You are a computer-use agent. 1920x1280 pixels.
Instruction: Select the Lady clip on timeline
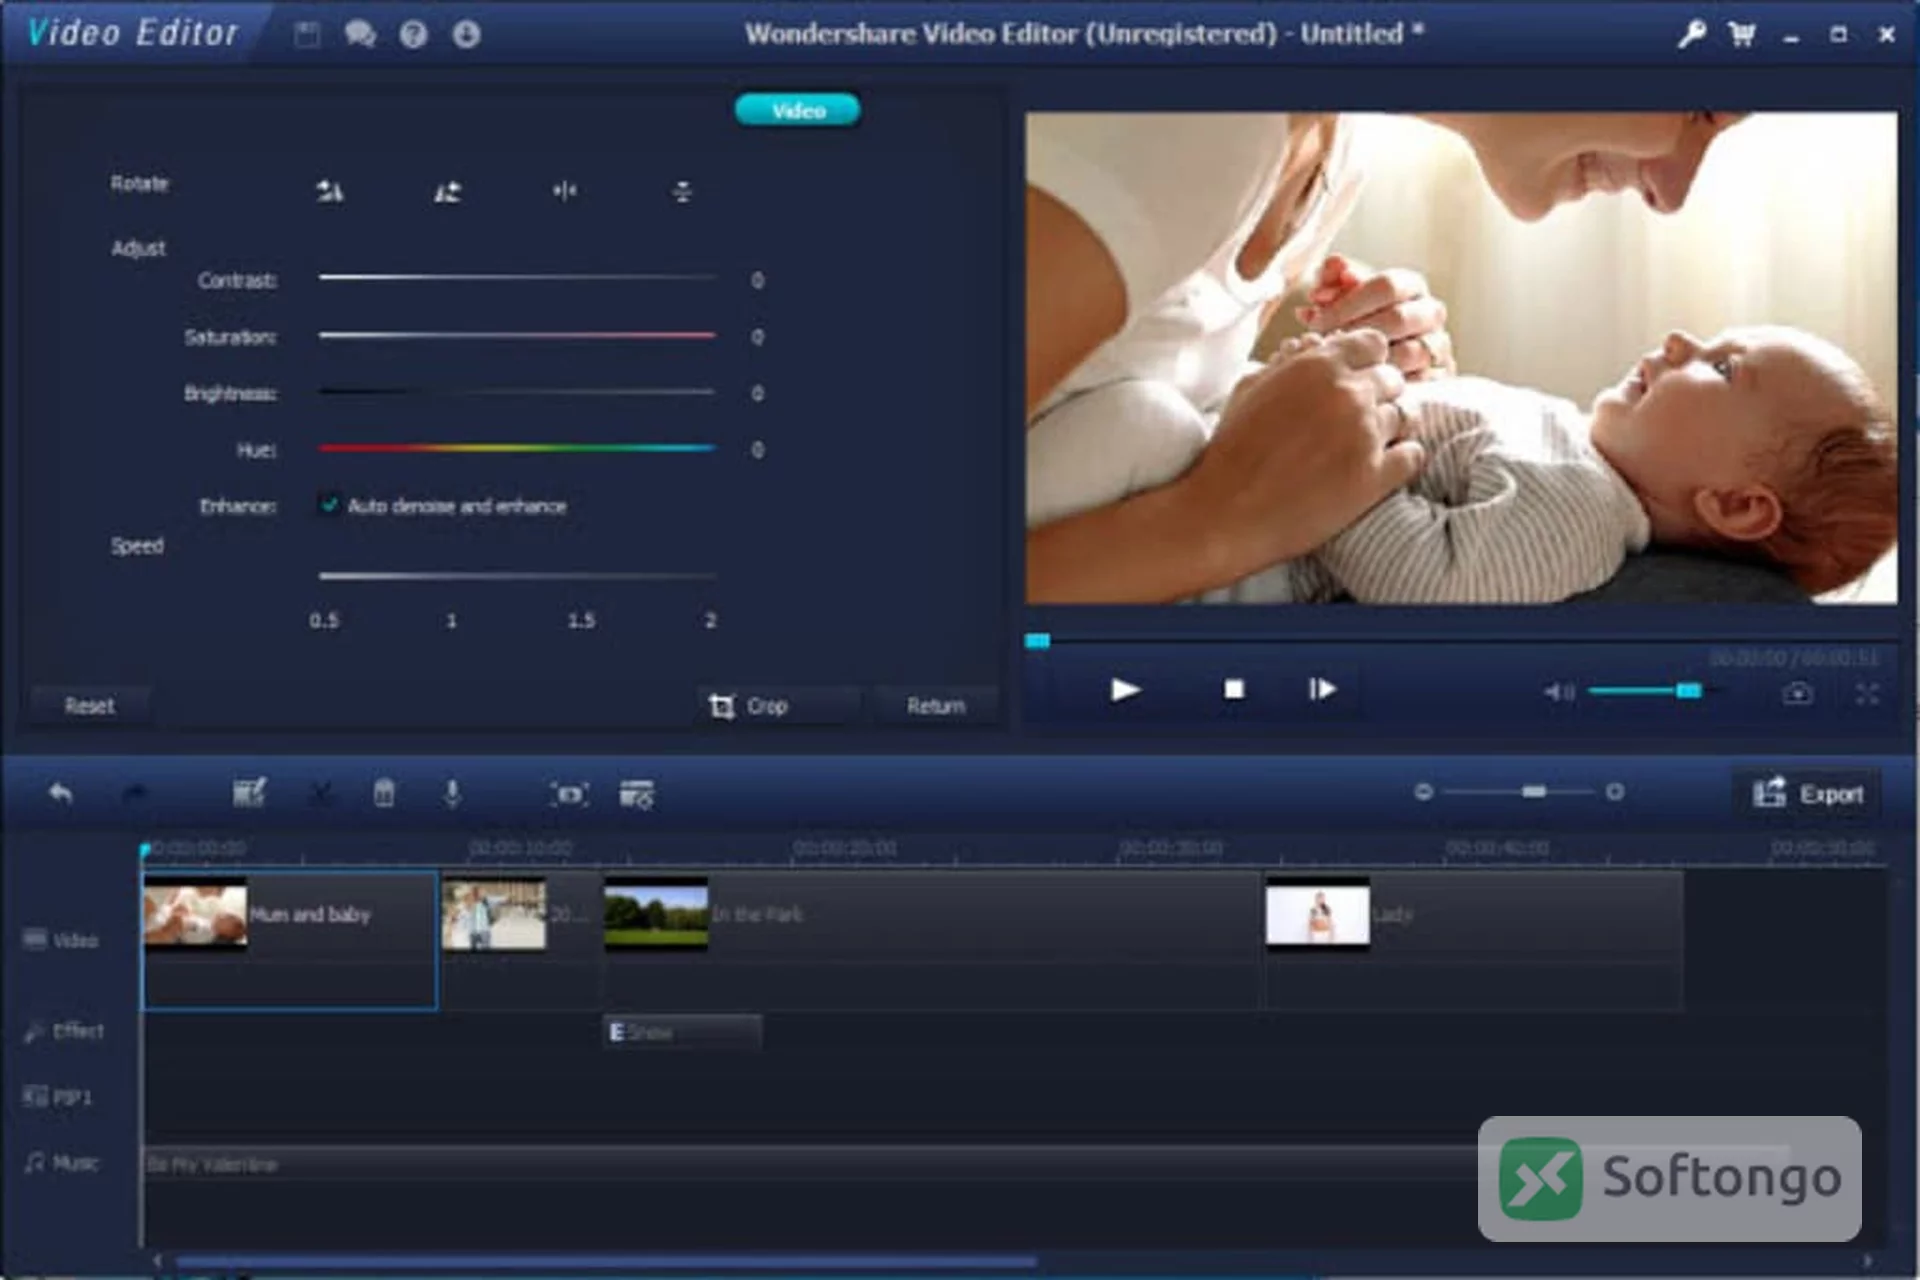pos(1474,940)
